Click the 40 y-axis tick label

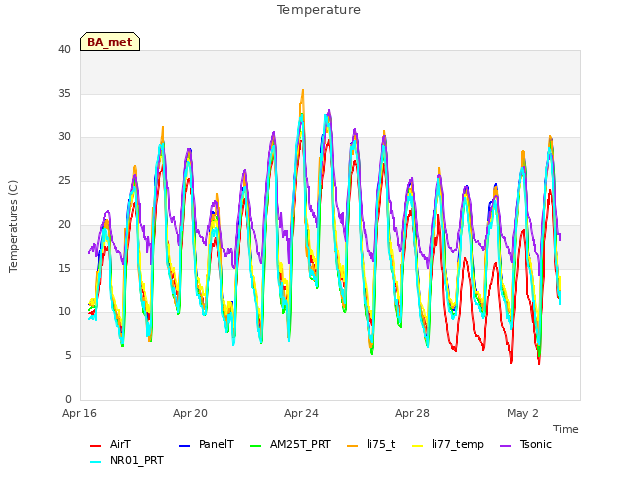(64, 50)
